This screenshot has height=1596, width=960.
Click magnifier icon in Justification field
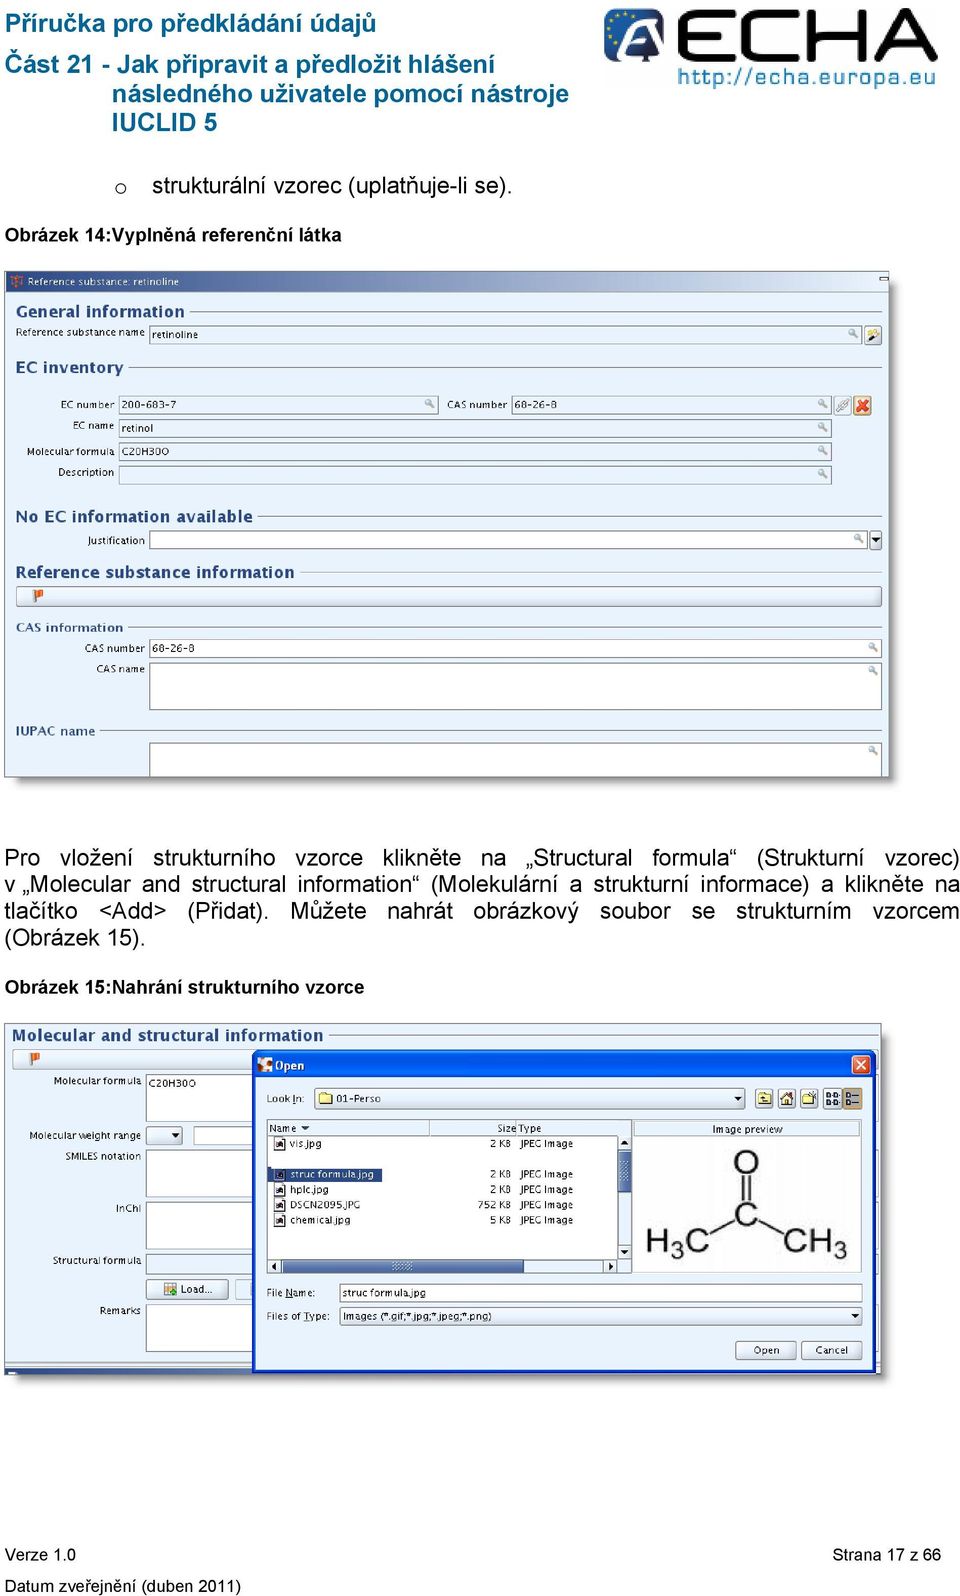[859, 539]
